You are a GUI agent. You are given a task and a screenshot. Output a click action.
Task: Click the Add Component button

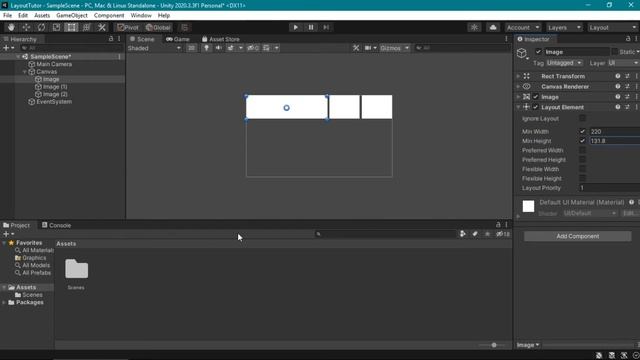(578, 236)
